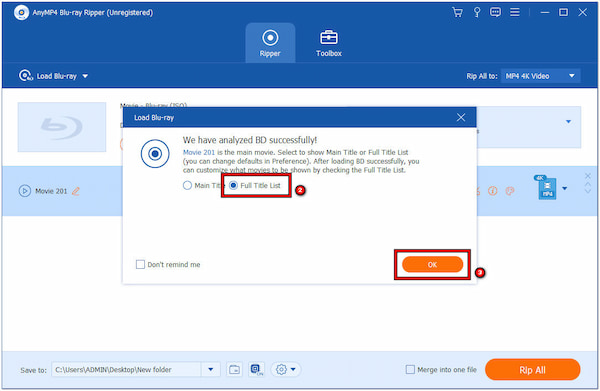
Task: Open the Rip All to format dropdown
Action: 540,76
